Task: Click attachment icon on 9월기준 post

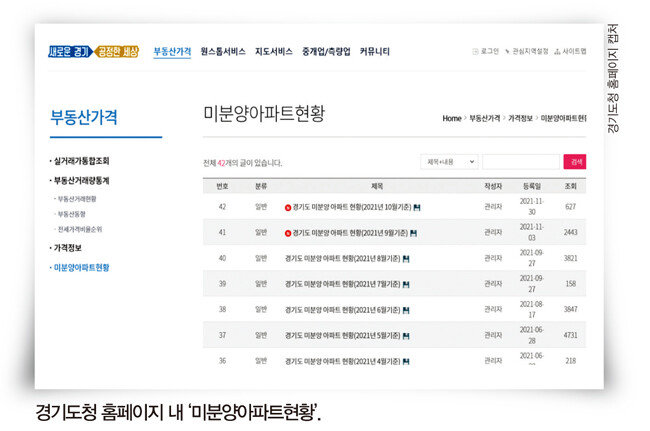Action: point(413,234)
